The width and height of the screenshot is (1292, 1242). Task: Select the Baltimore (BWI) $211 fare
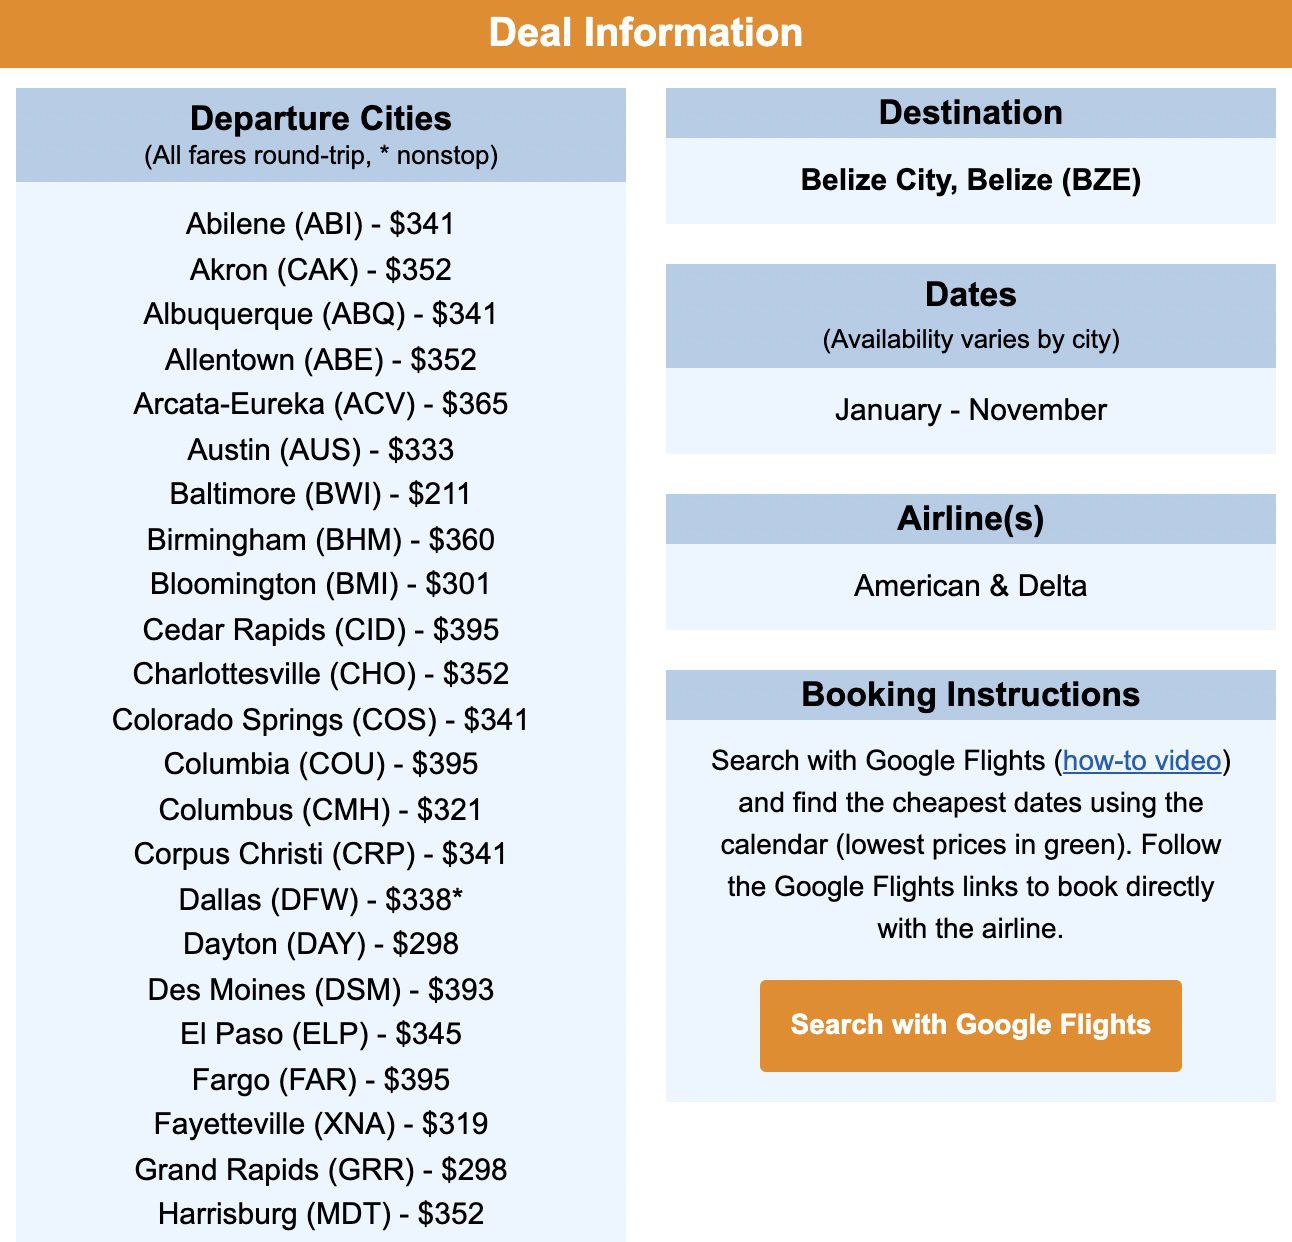point(321,494)
